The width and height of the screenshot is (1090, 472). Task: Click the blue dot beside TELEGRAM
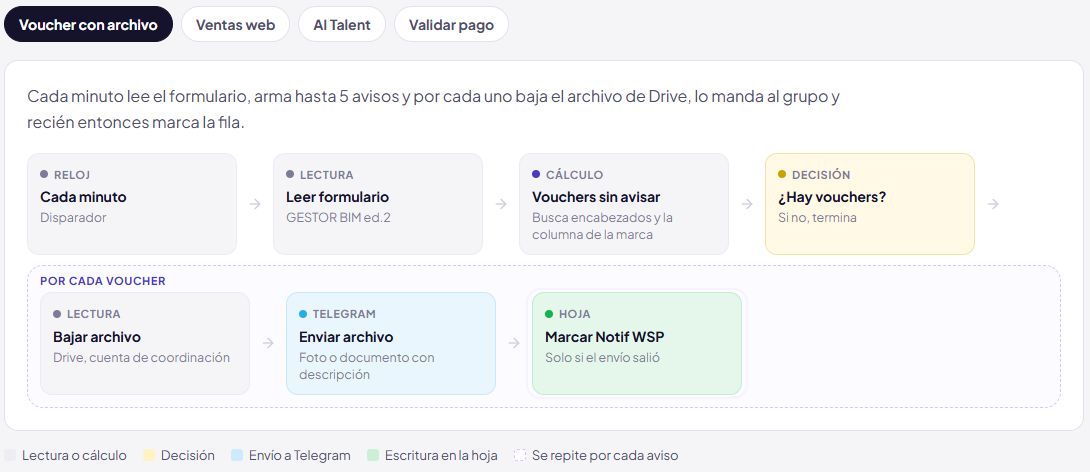point(303,314)
